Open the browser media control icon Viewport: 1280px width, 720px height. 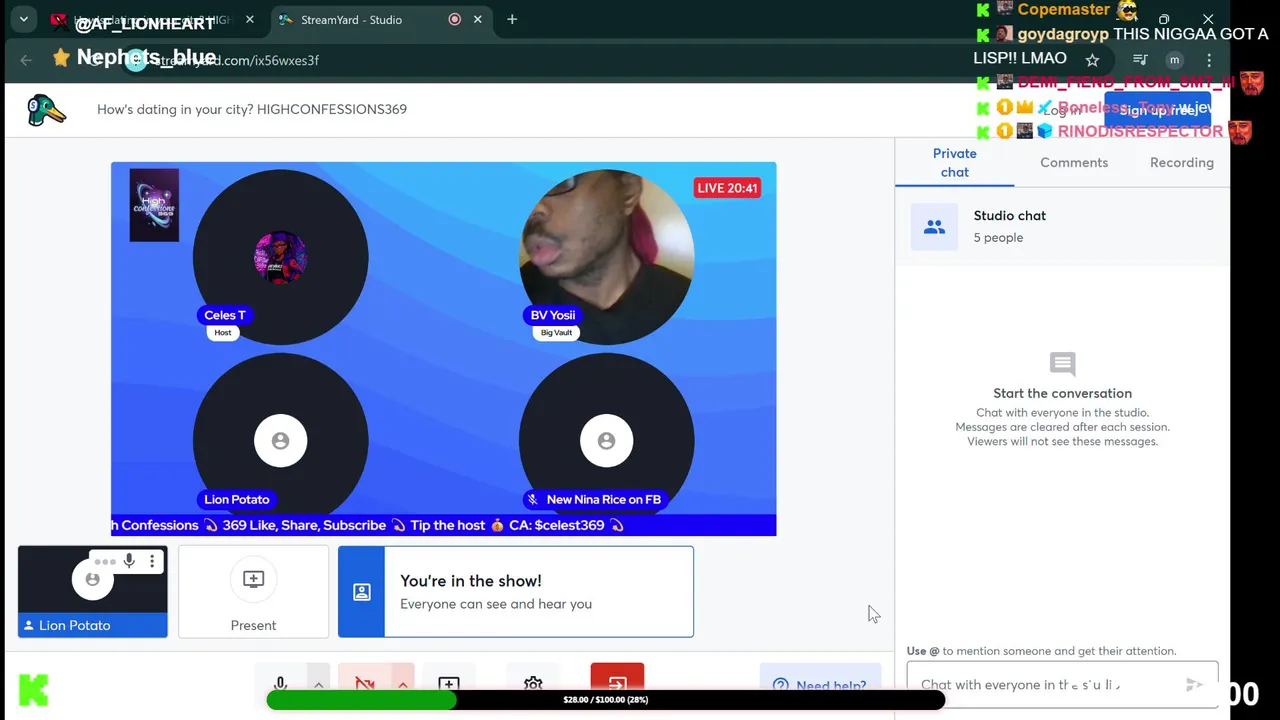[1140, 60]
